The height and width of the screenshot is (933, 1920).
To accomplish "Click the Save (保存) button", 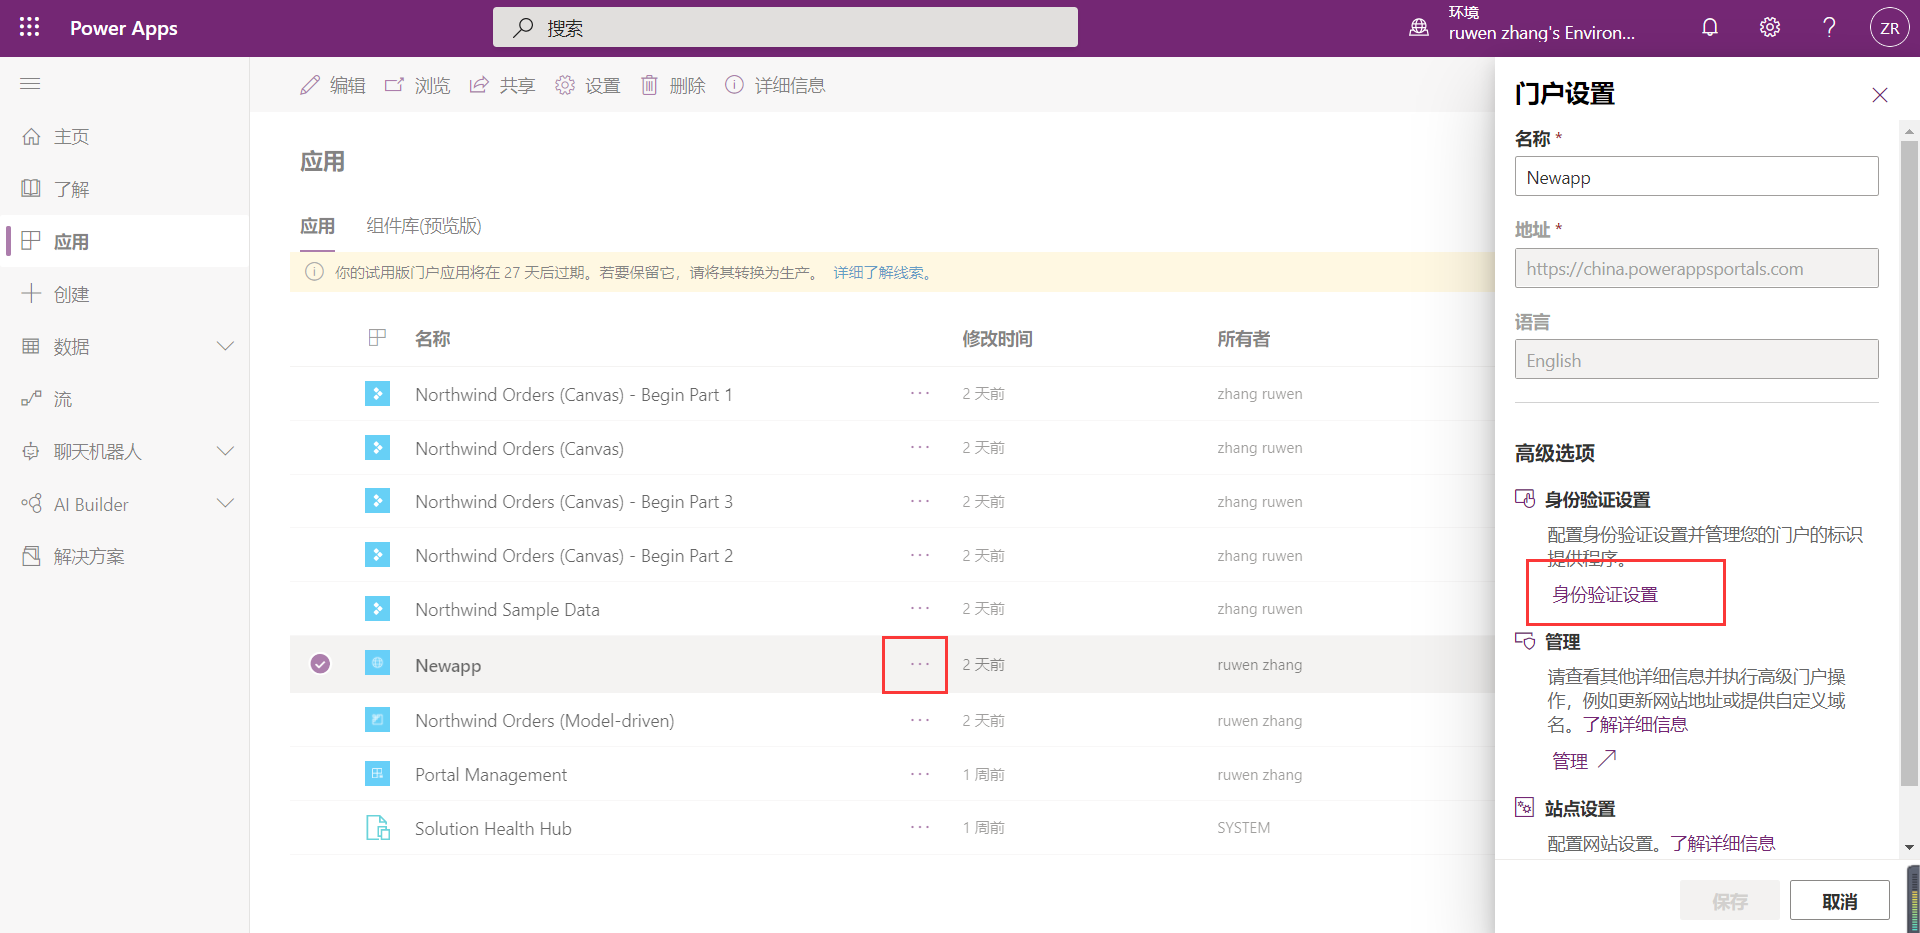I will (1730, 901).
